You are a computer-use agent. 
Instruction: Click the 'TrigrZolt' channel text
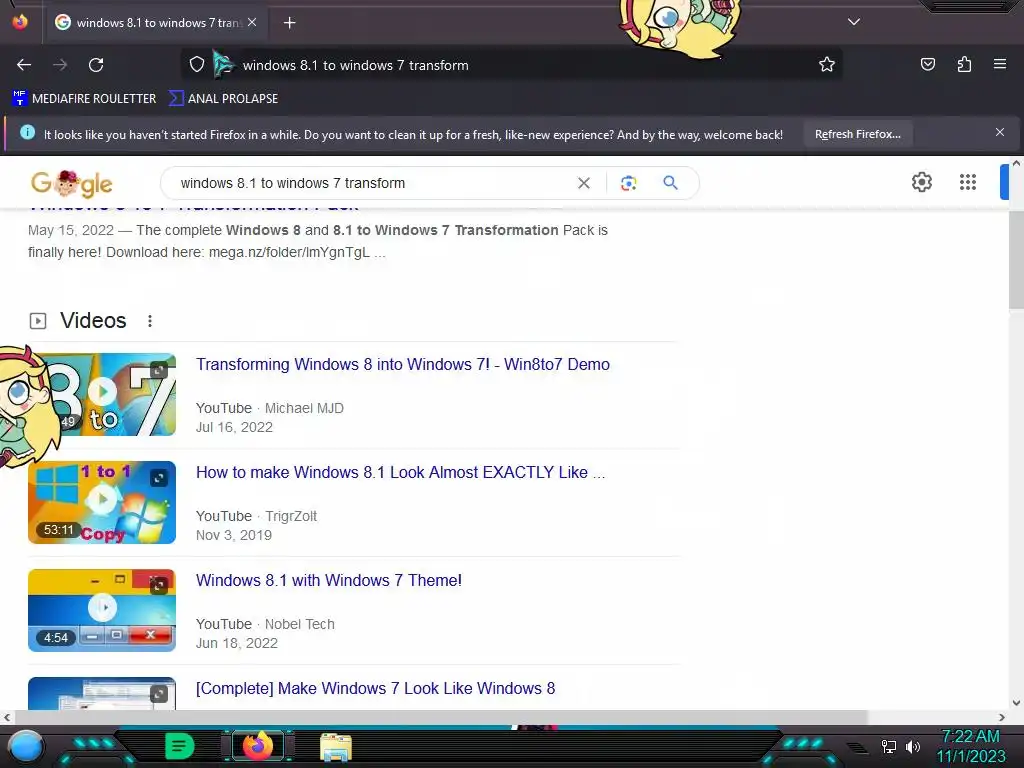[x=291, y=516]
